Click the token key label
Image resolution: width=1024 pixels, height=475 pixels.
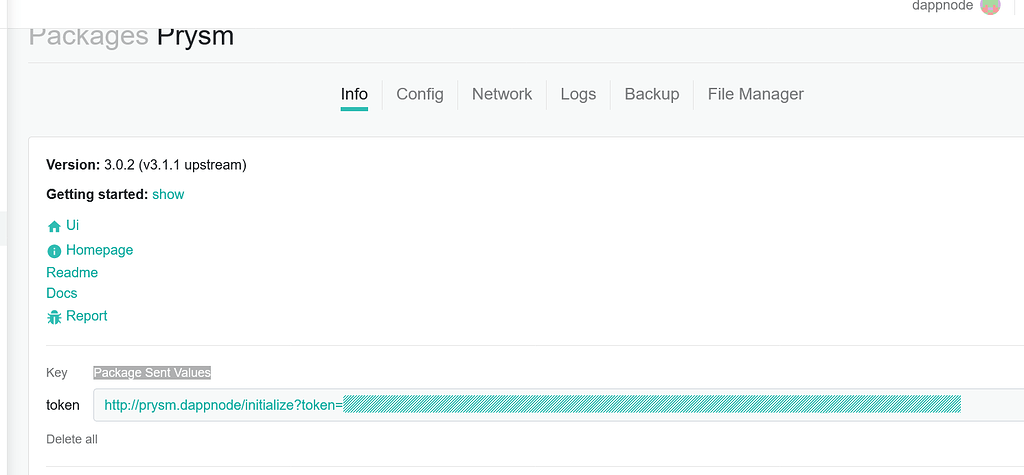(63, 405)
